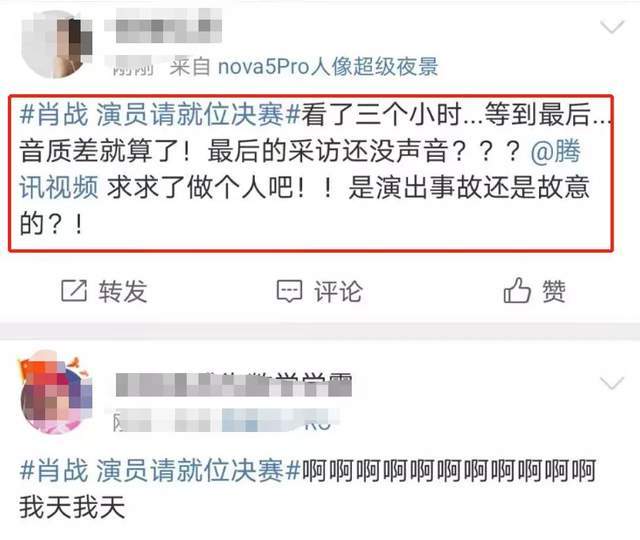This screenshot has width=640, height=540.
Task: Open the second poster's pixelated avatar
Action: pos(56,393)
